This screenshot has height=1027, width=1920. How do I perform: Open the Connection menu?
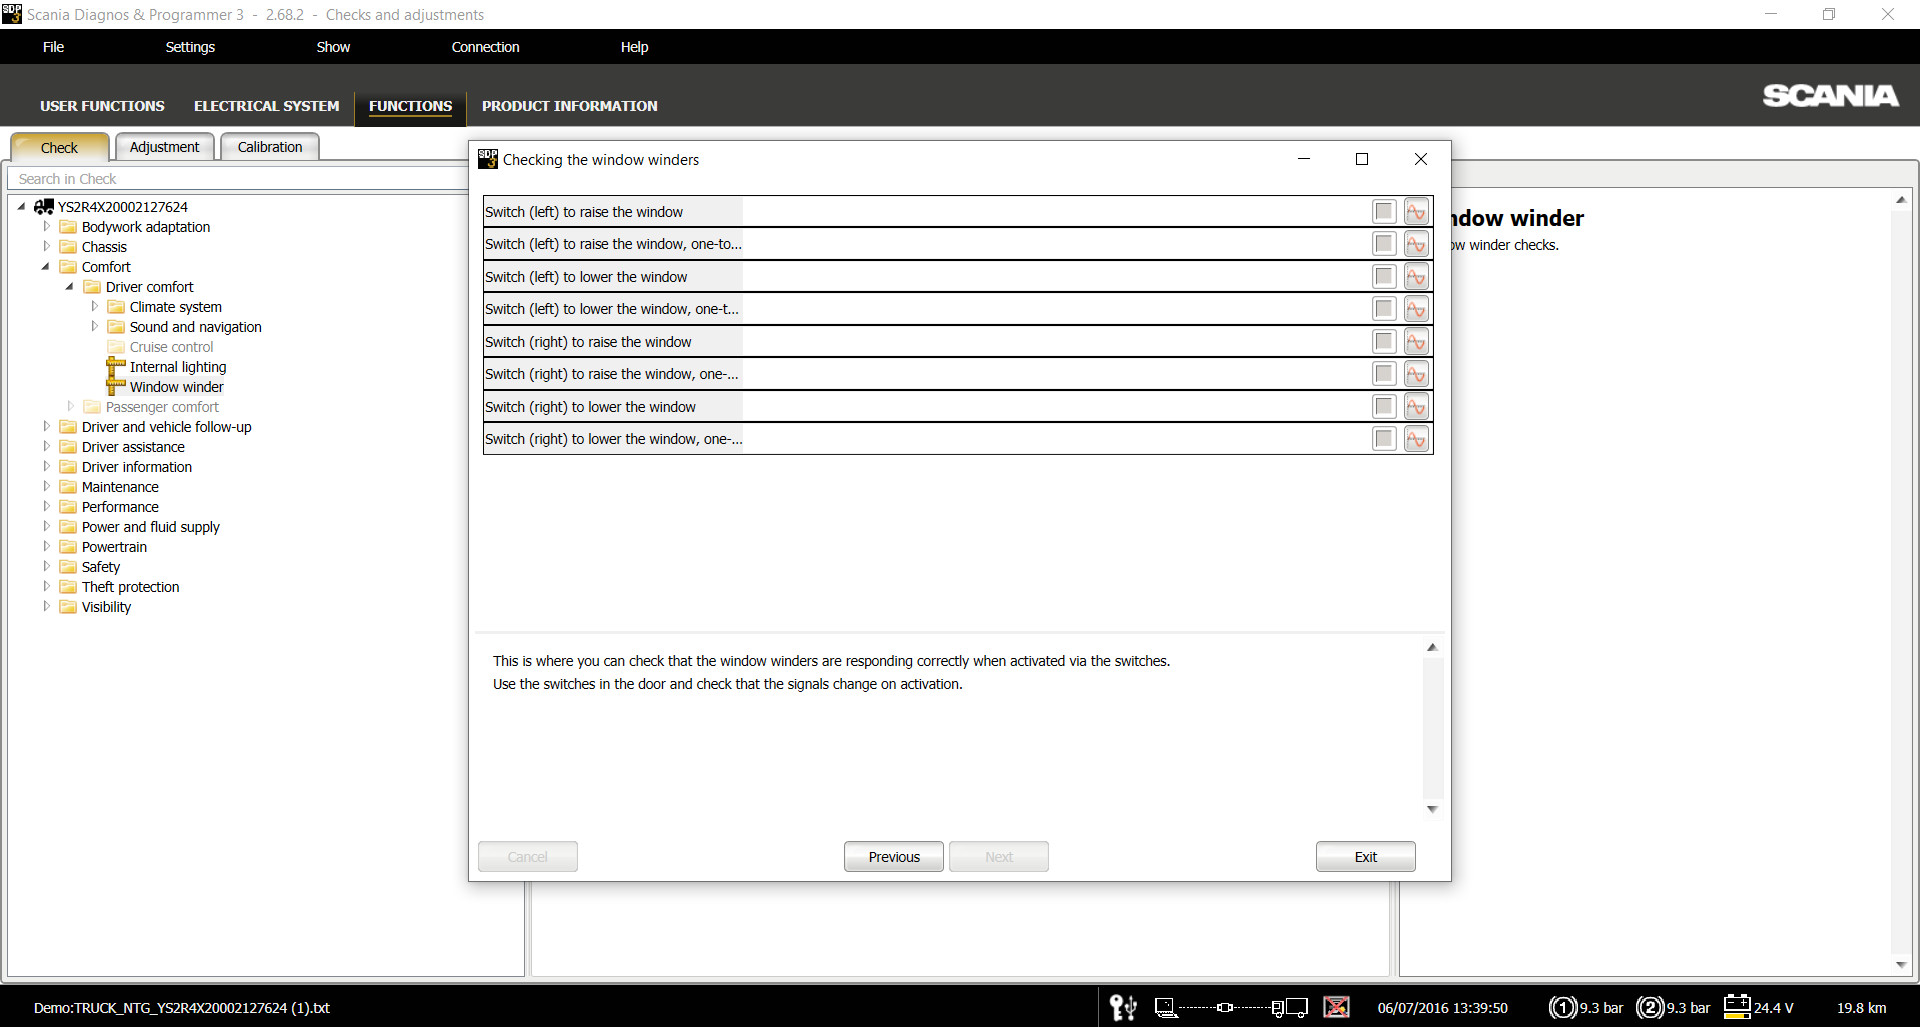[x=485, y=47]
